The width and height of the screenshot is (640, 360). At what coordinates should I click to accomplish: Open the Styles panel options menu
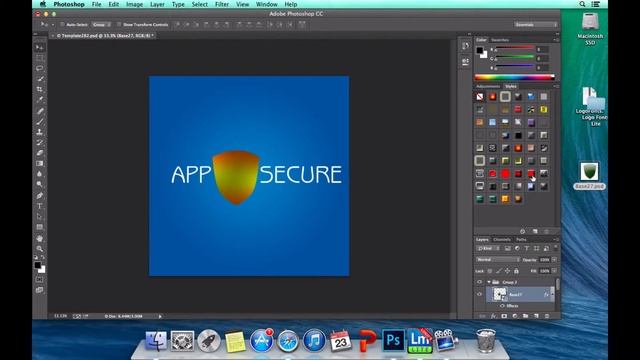click(556, 87)
